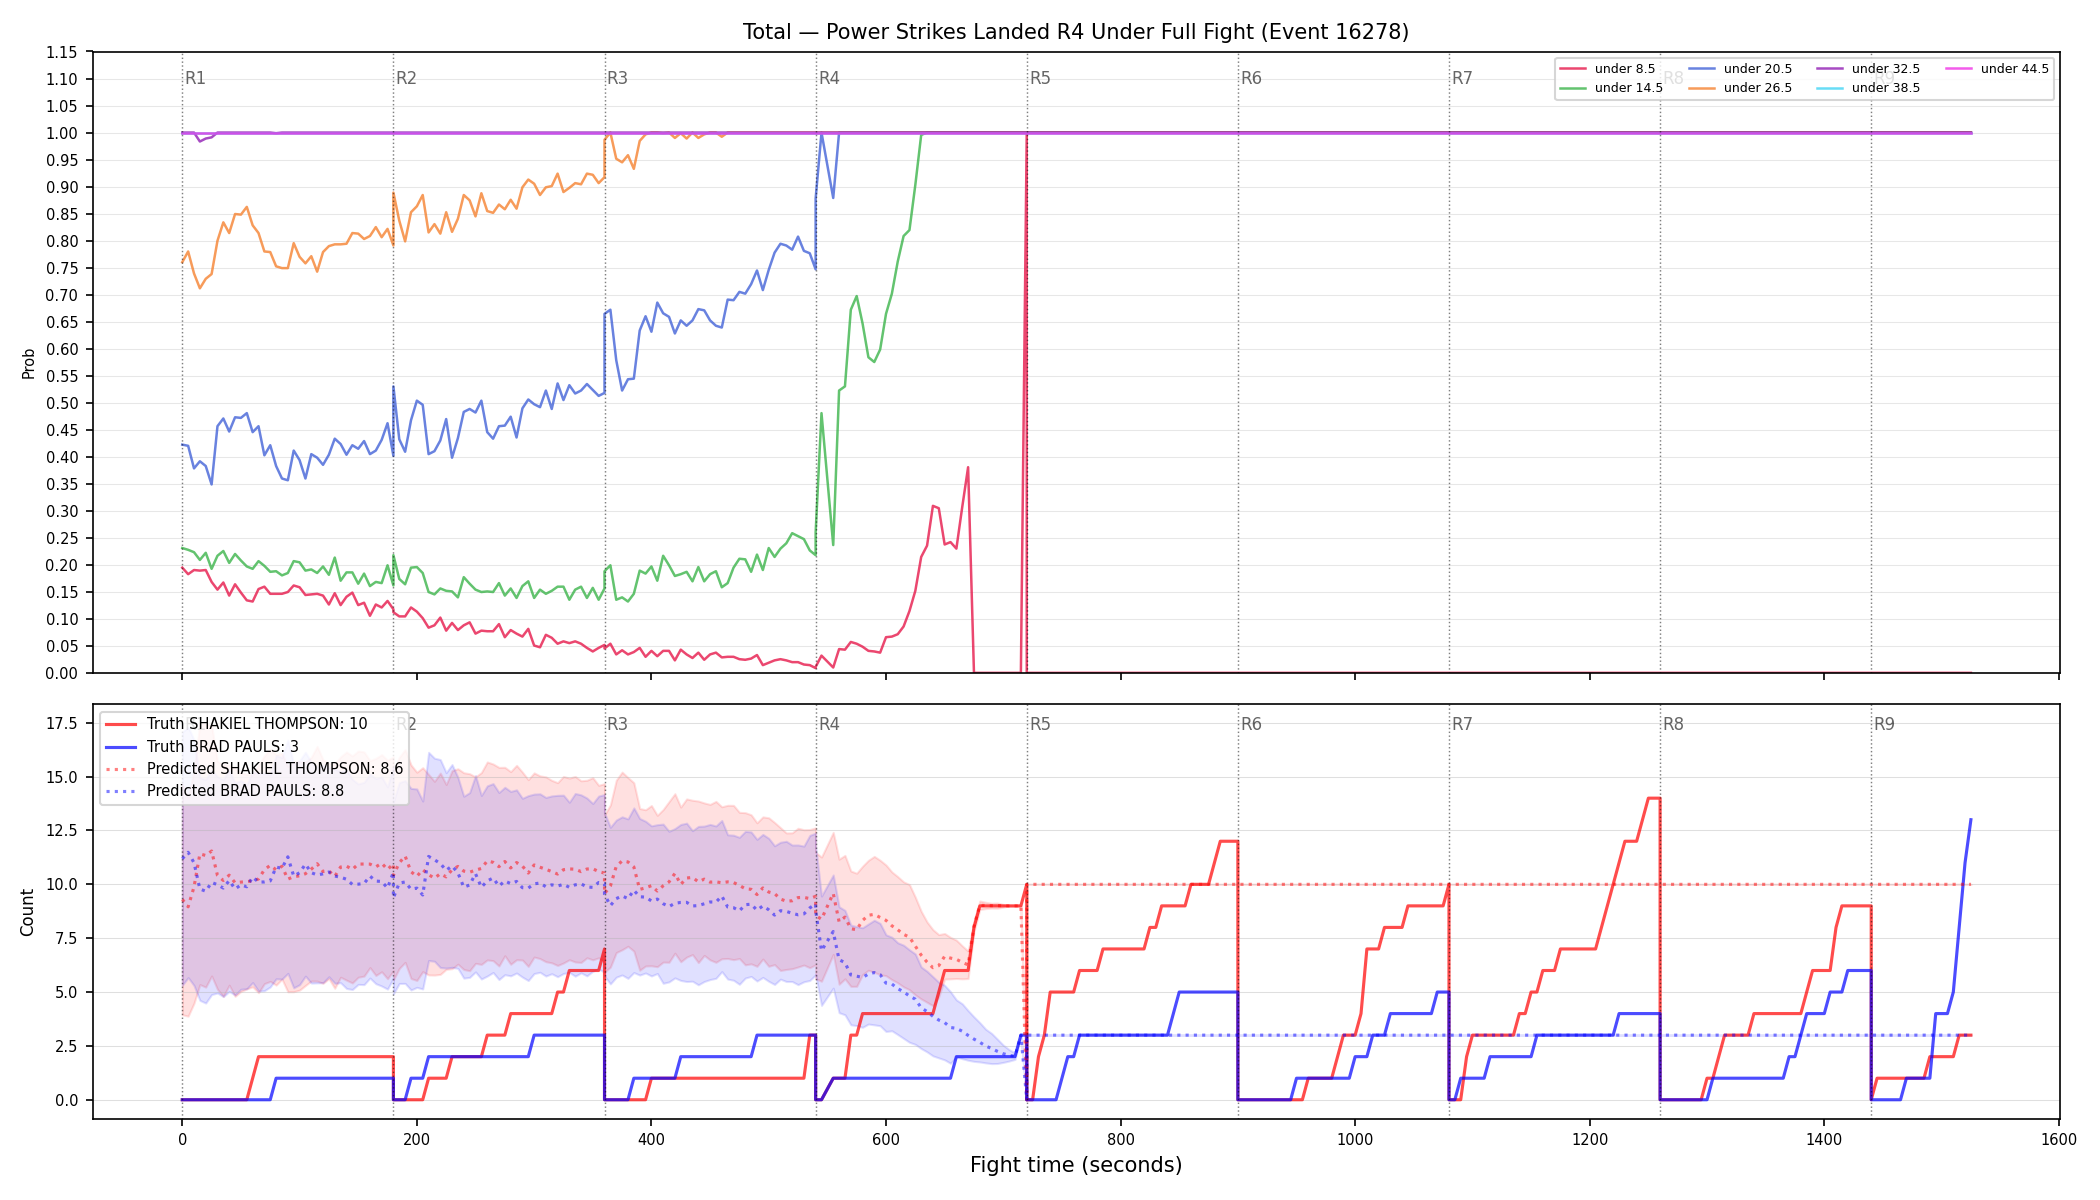Select the 'under 14.5' legend entry

1611,88
